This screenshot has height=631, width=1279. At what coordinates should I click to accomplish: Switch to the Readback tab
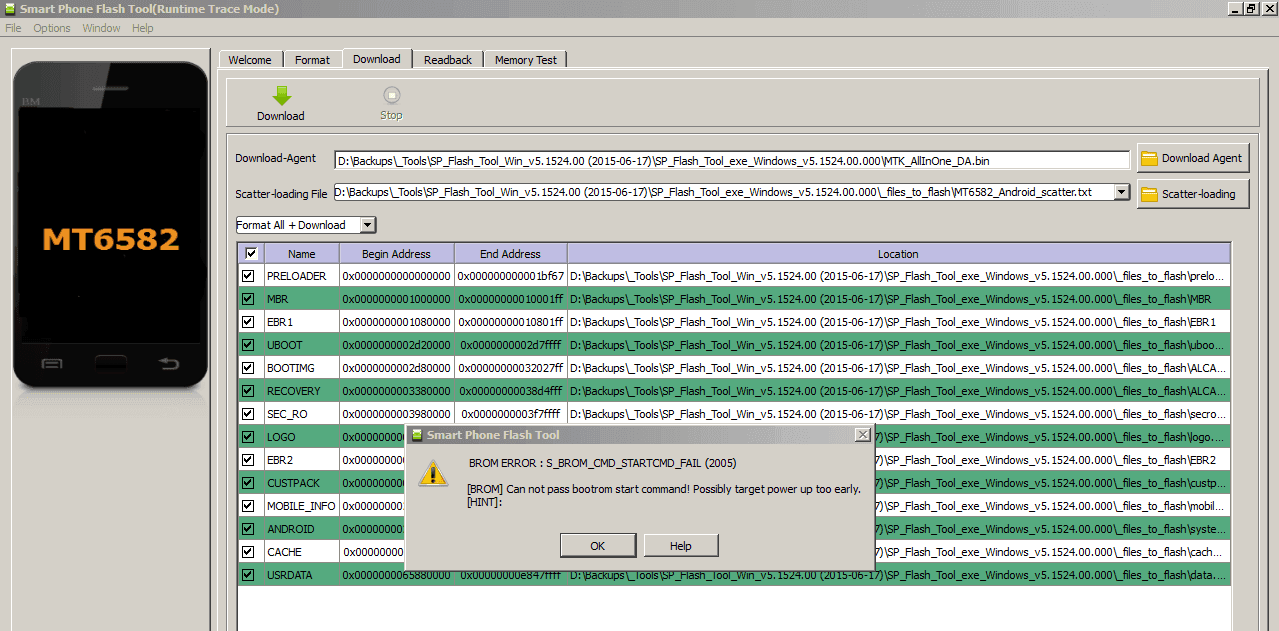pos(448,60)
